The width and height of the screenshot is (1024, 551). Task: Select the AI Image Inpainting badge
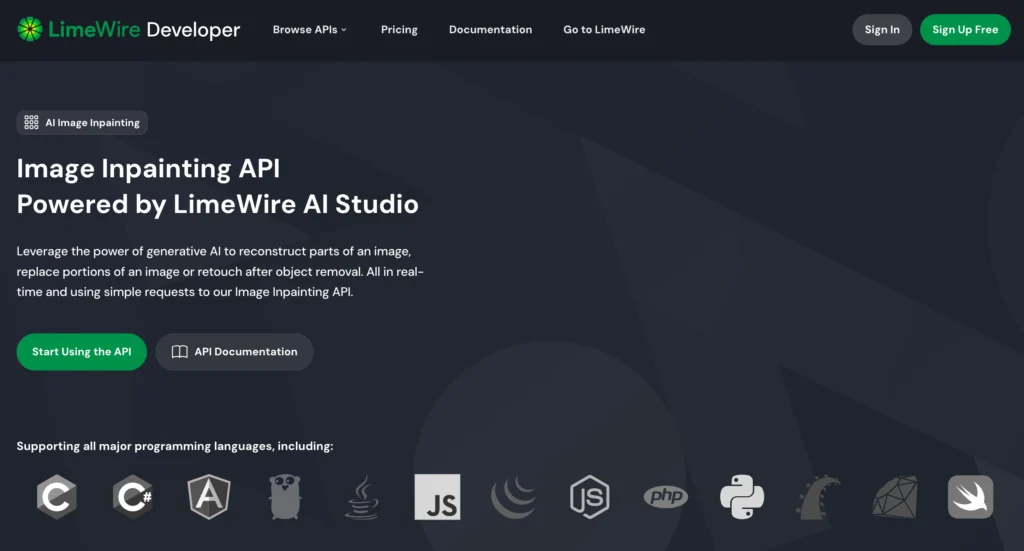82,123
